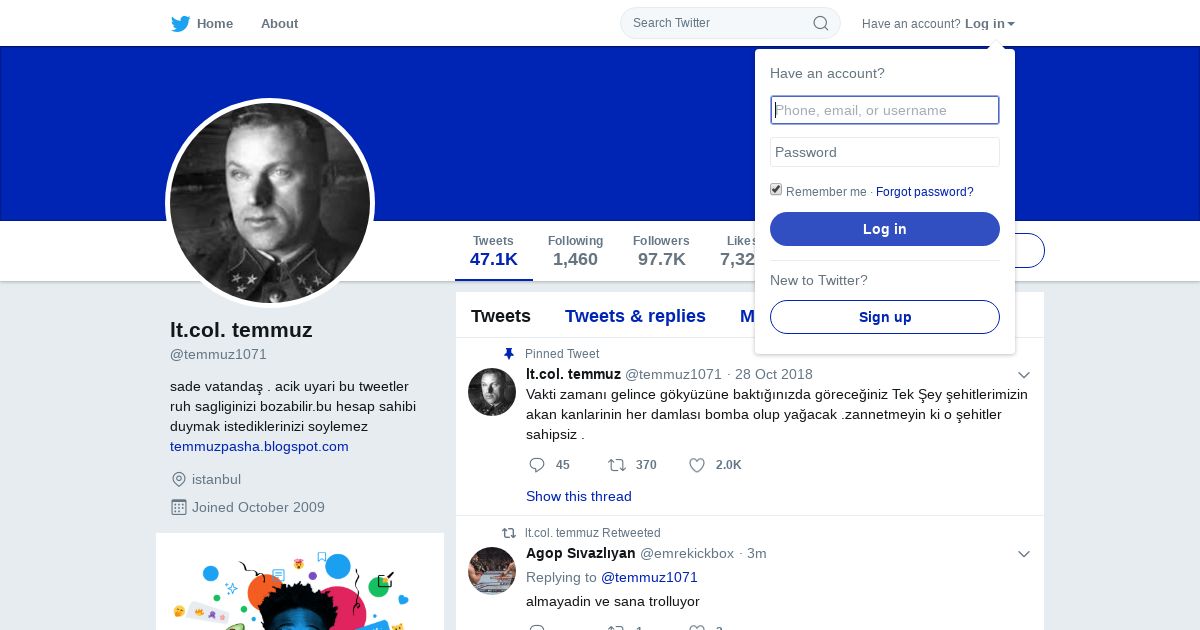
Task: Click the Forgot password link
Action: click(924, 192)
